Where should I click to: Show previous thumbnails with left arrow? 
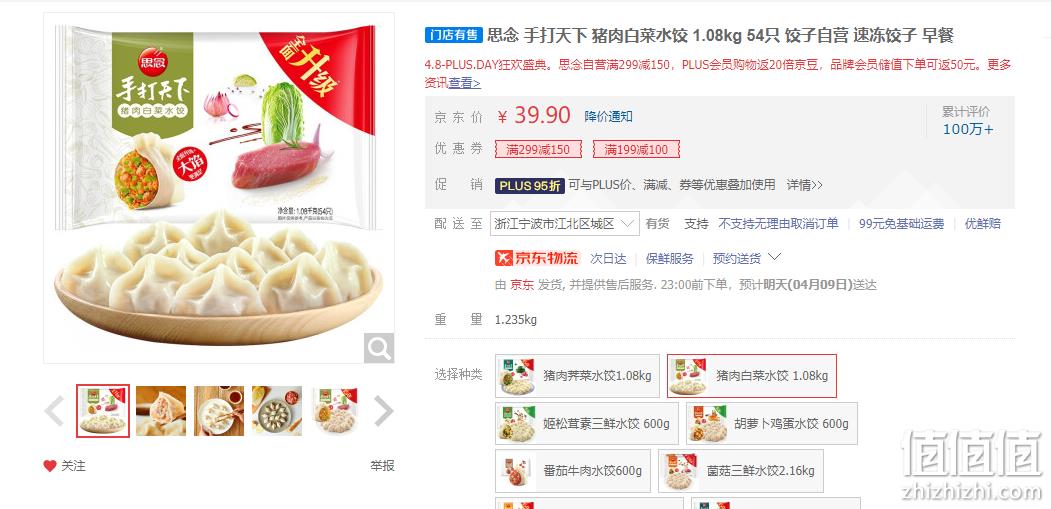[x=54, y=411]
